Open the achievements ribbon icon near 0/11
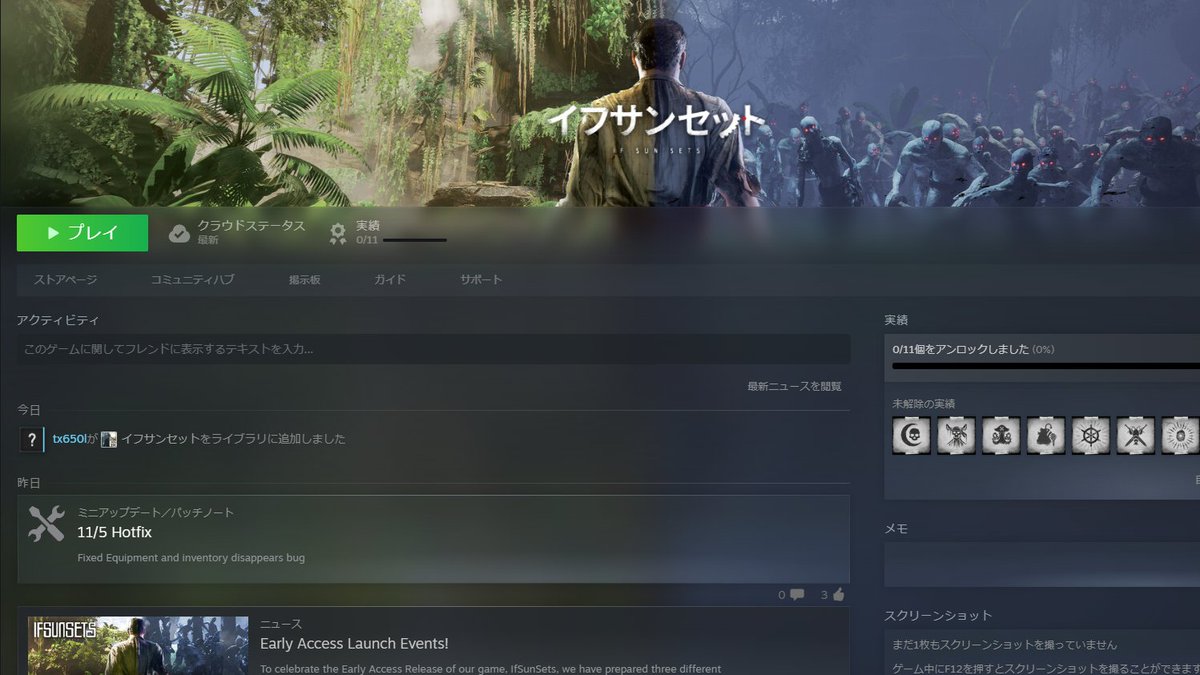Screen dimensions: 1200x675 (x=339, y=234)
